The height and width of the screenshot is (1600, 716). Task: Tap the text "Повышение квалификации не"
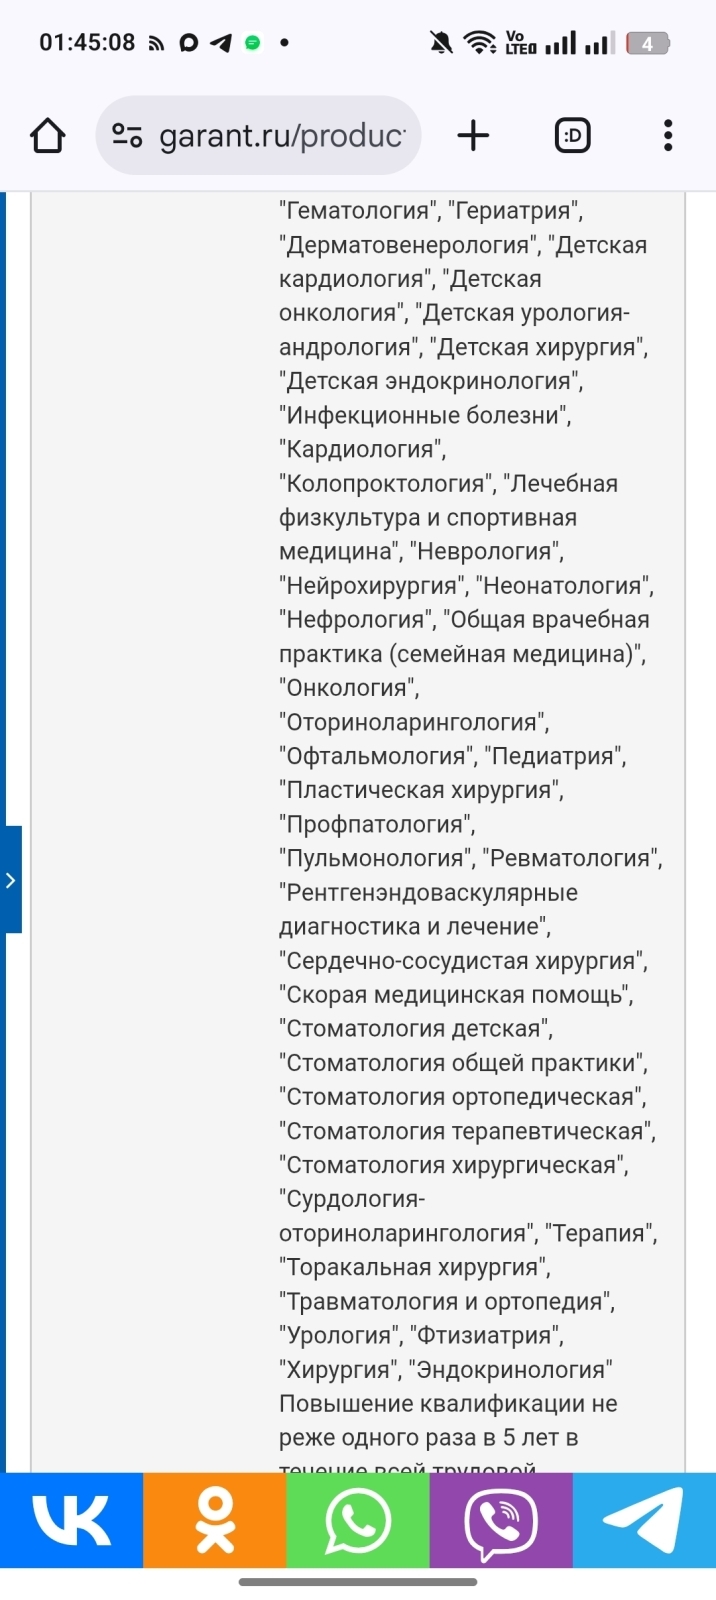[448, 1403]
